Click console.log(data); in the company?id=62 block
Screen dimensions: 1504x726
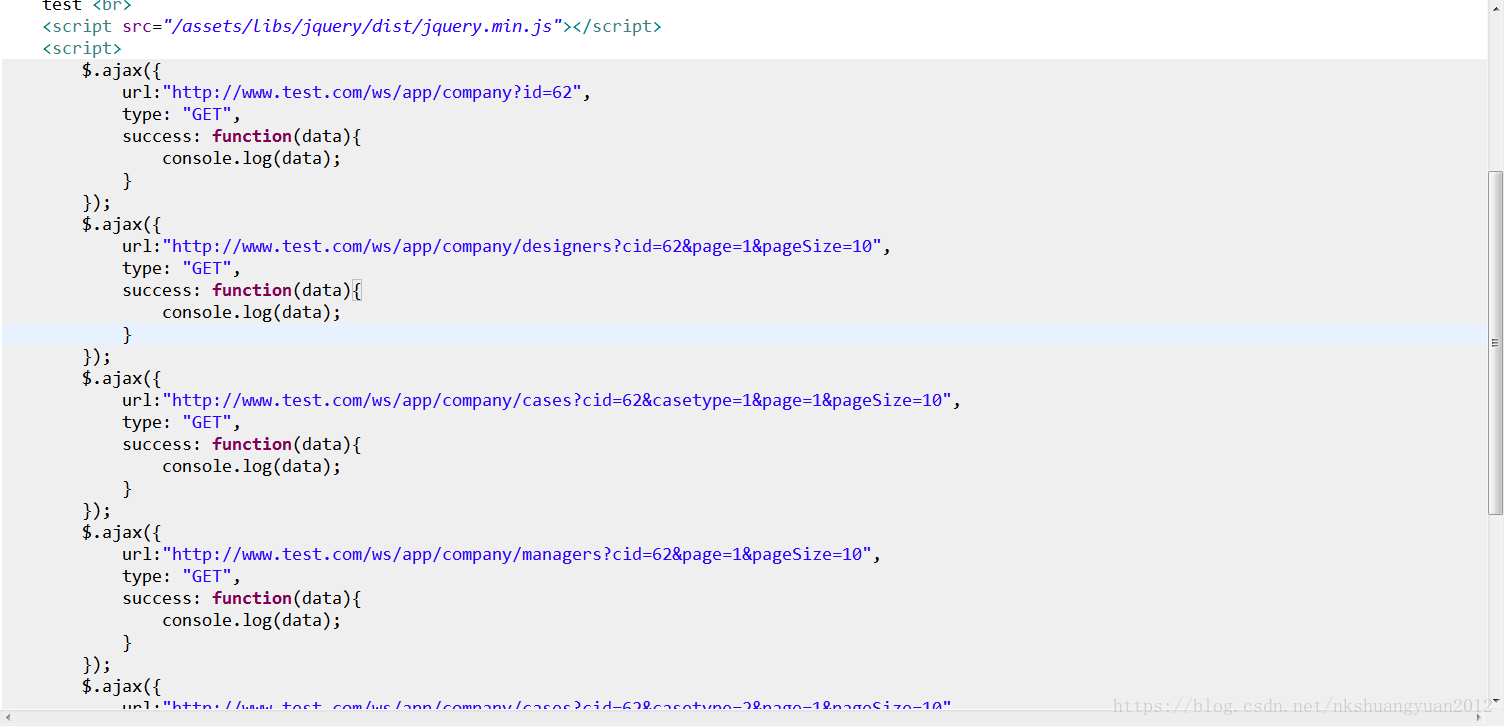252,158
